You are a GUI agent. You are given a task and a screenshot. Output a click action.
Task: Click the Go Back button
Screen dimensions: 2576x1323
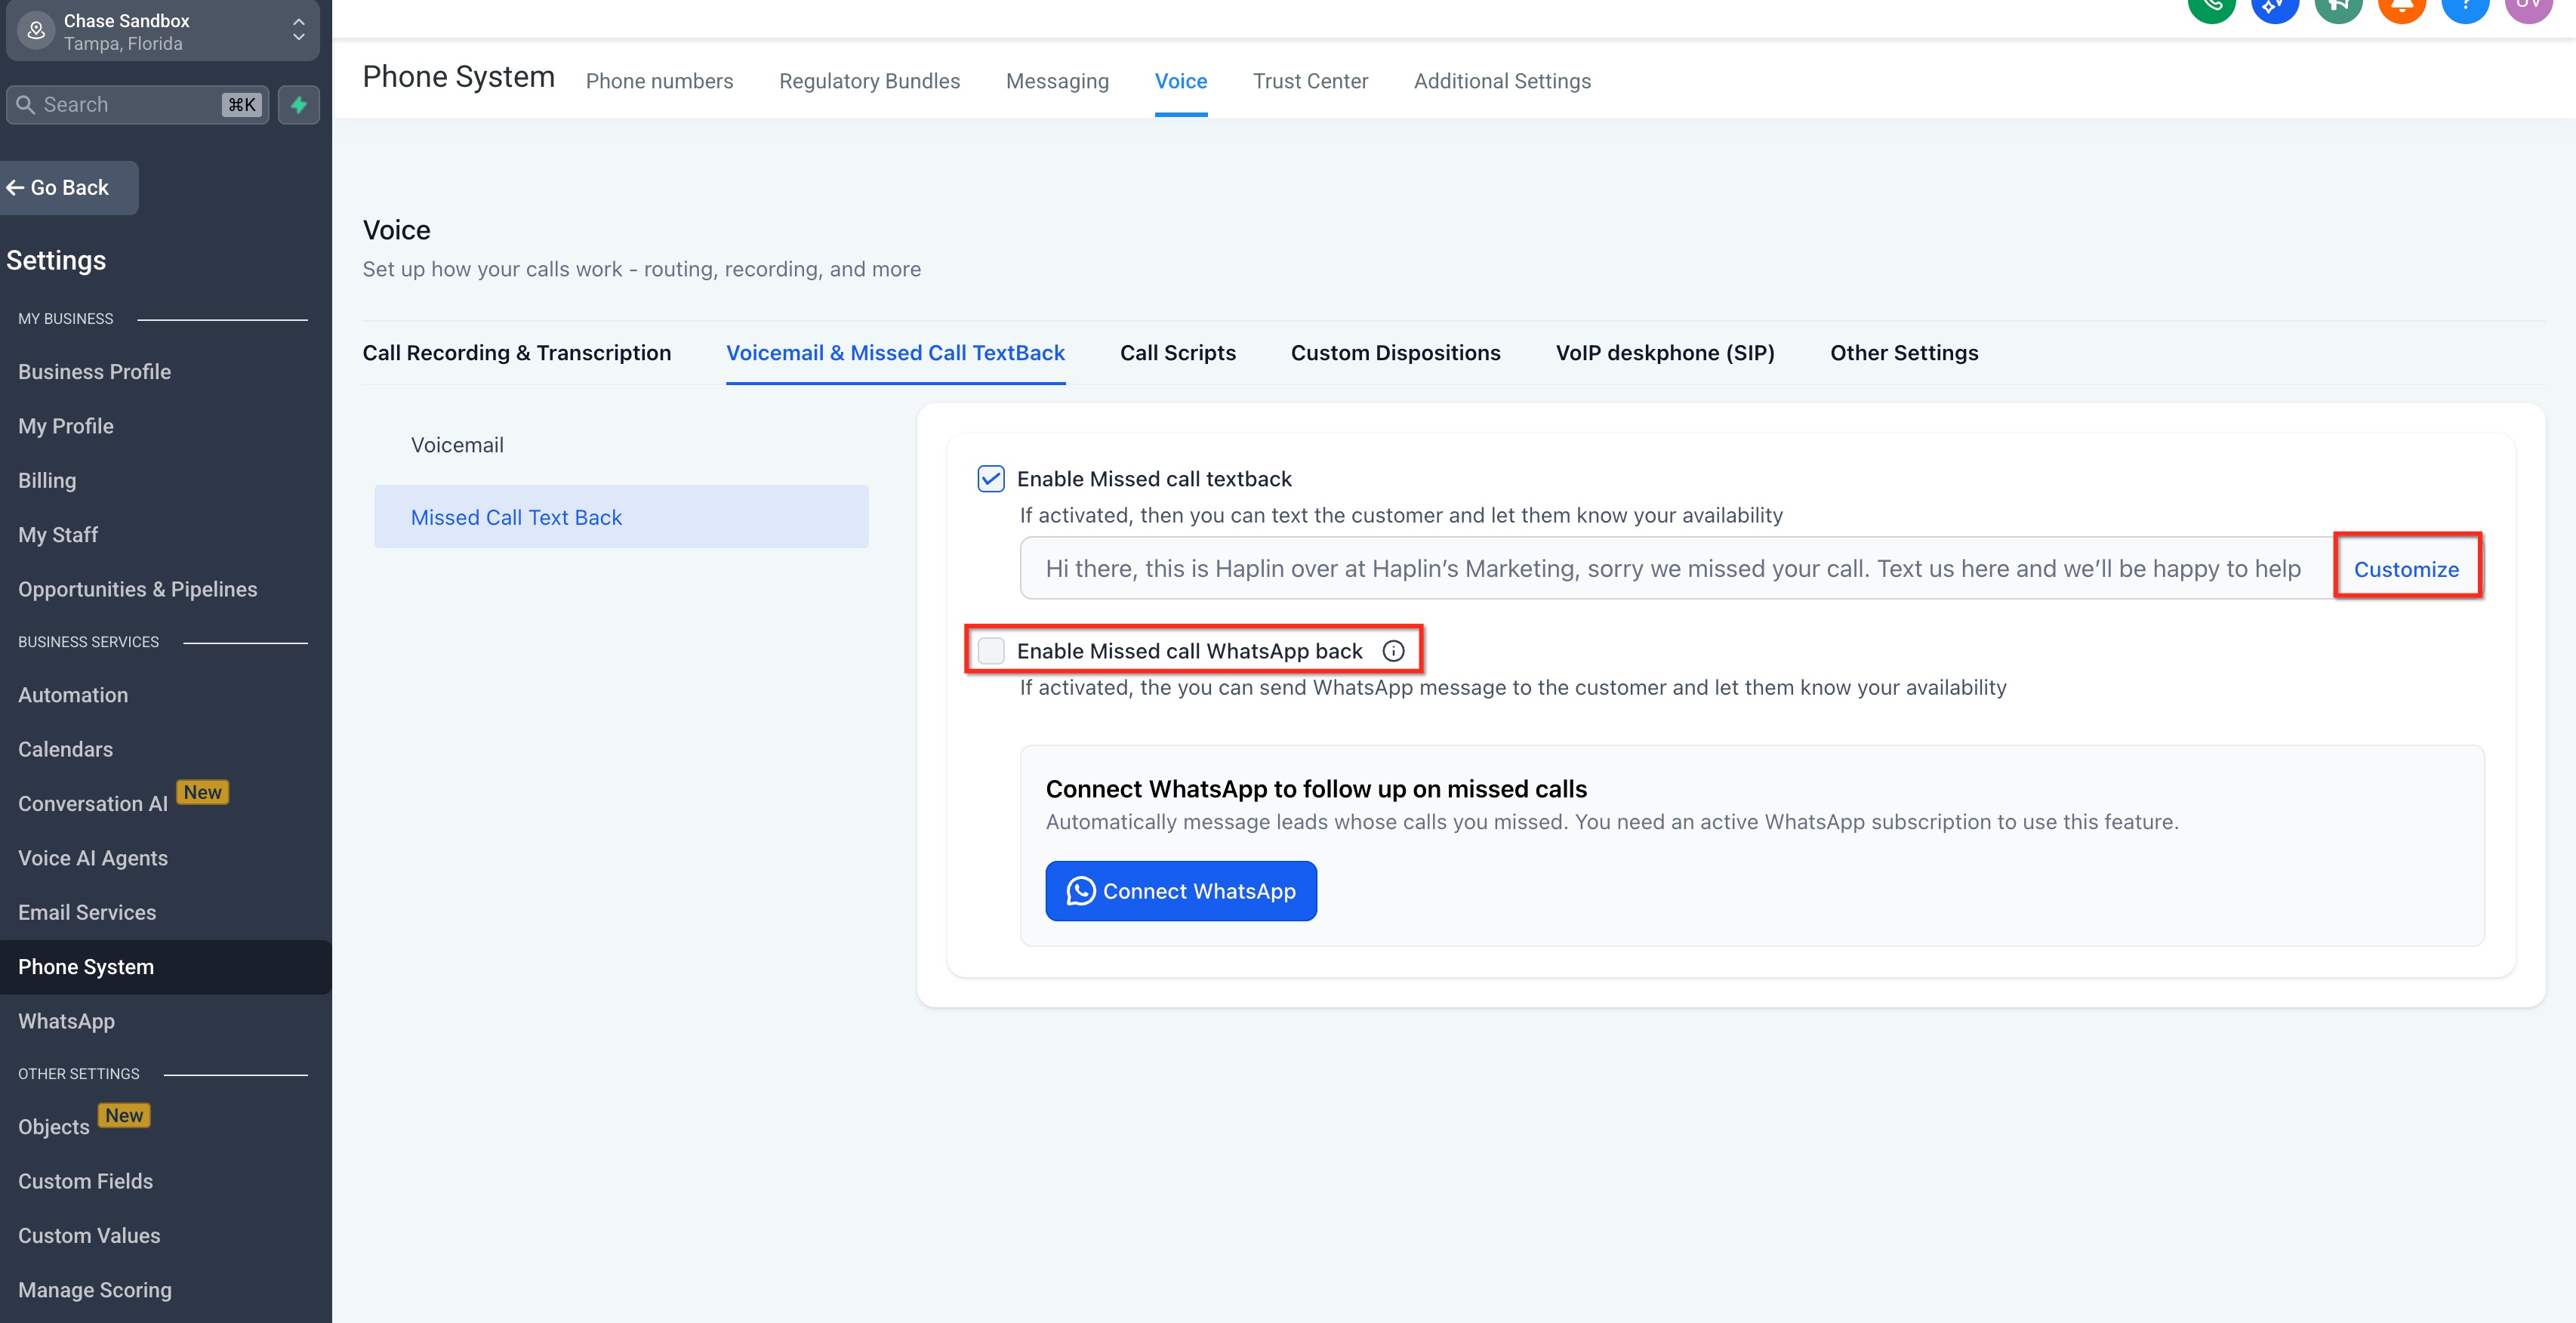click(68, 188)
